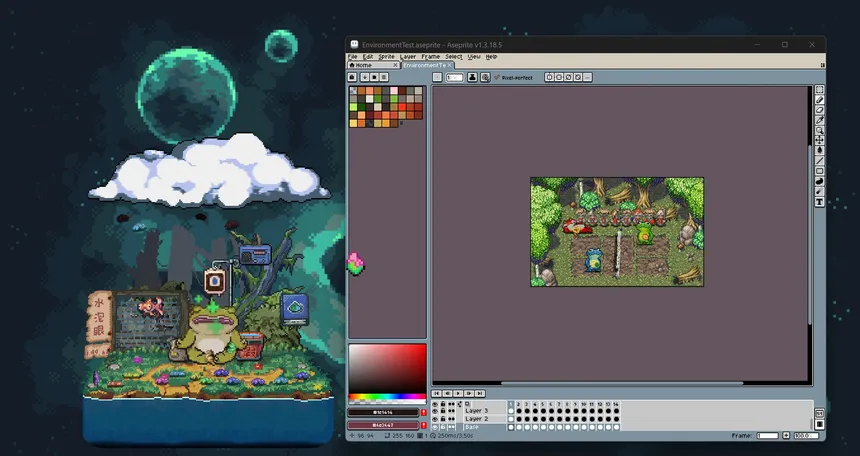Click the Frame number input field
The height and width of the screenshot is (456, 860).
point(767,435)
